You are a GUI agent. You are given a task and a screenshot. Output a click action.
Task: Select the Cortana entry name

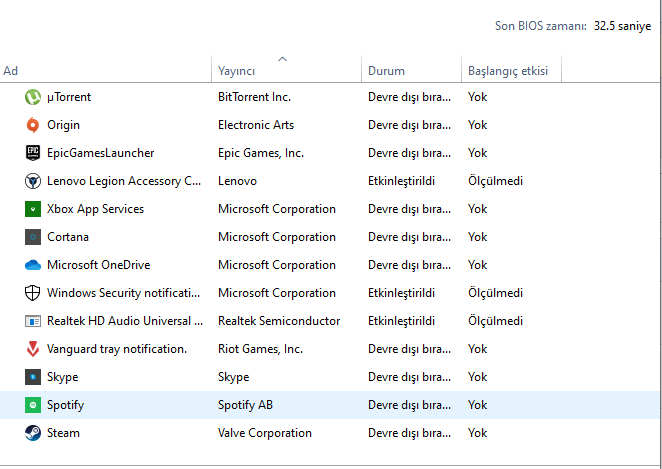[68, 237]
